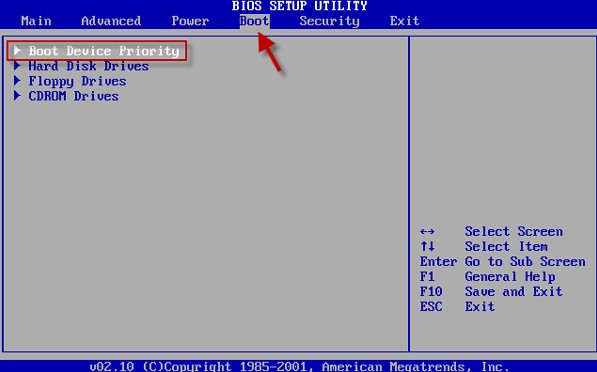Viewport: 597px width, 372px height.
Task: Open the Security tab
Action: point(329,21)
